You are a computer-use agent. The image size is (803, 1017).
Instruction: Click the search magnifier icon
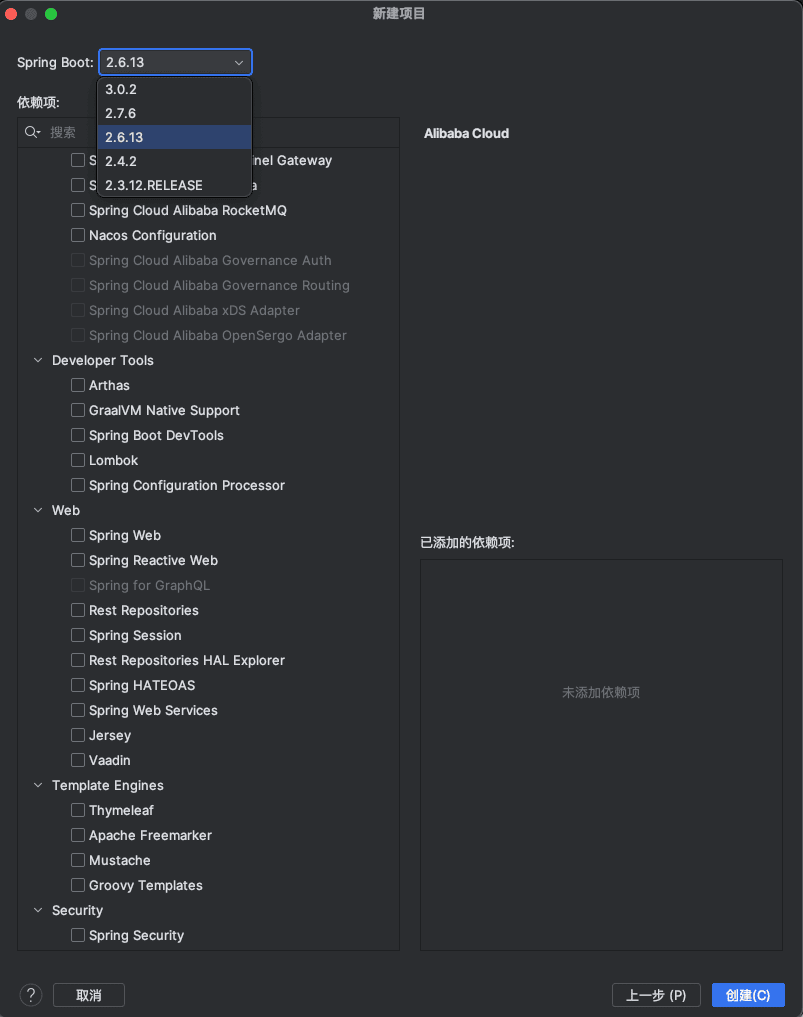coord(32,132)
